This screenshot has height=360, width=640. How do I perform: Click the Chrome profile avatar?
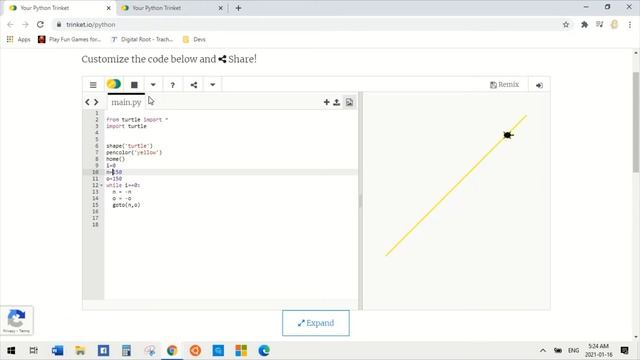(614, 24)
